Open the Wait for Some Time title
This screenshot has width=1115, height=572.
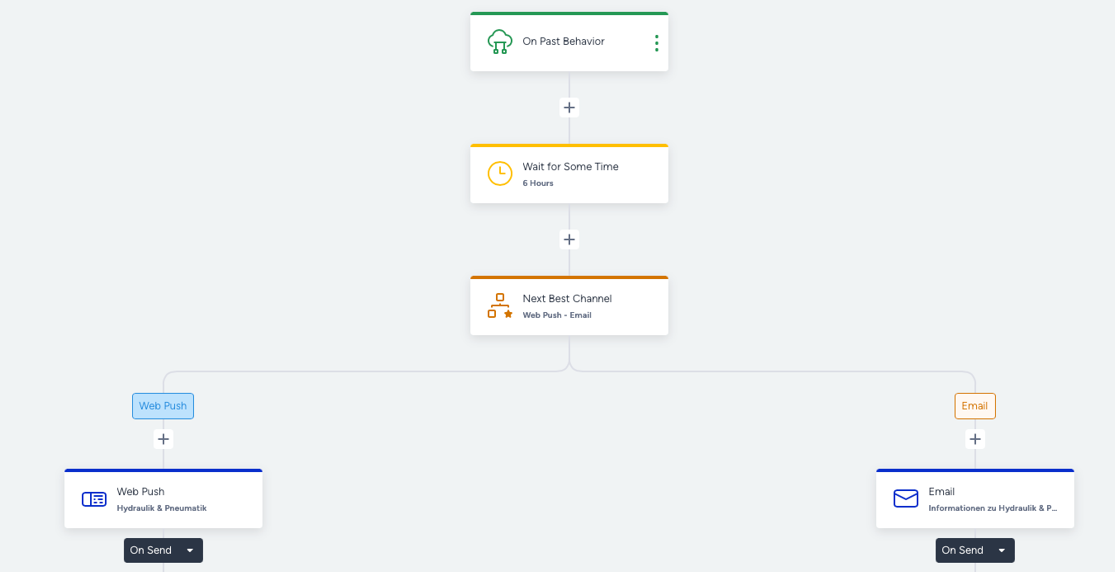click(570, 167)
